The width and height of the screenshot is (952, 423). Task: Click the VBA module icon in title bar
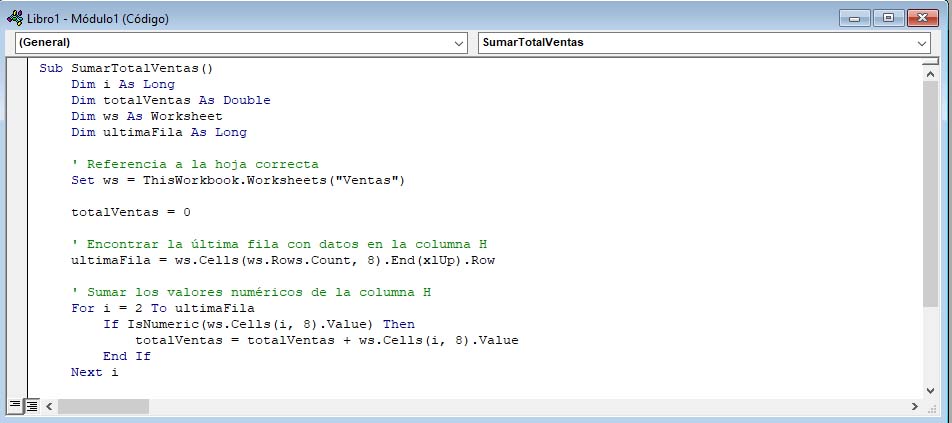[15, 18]
